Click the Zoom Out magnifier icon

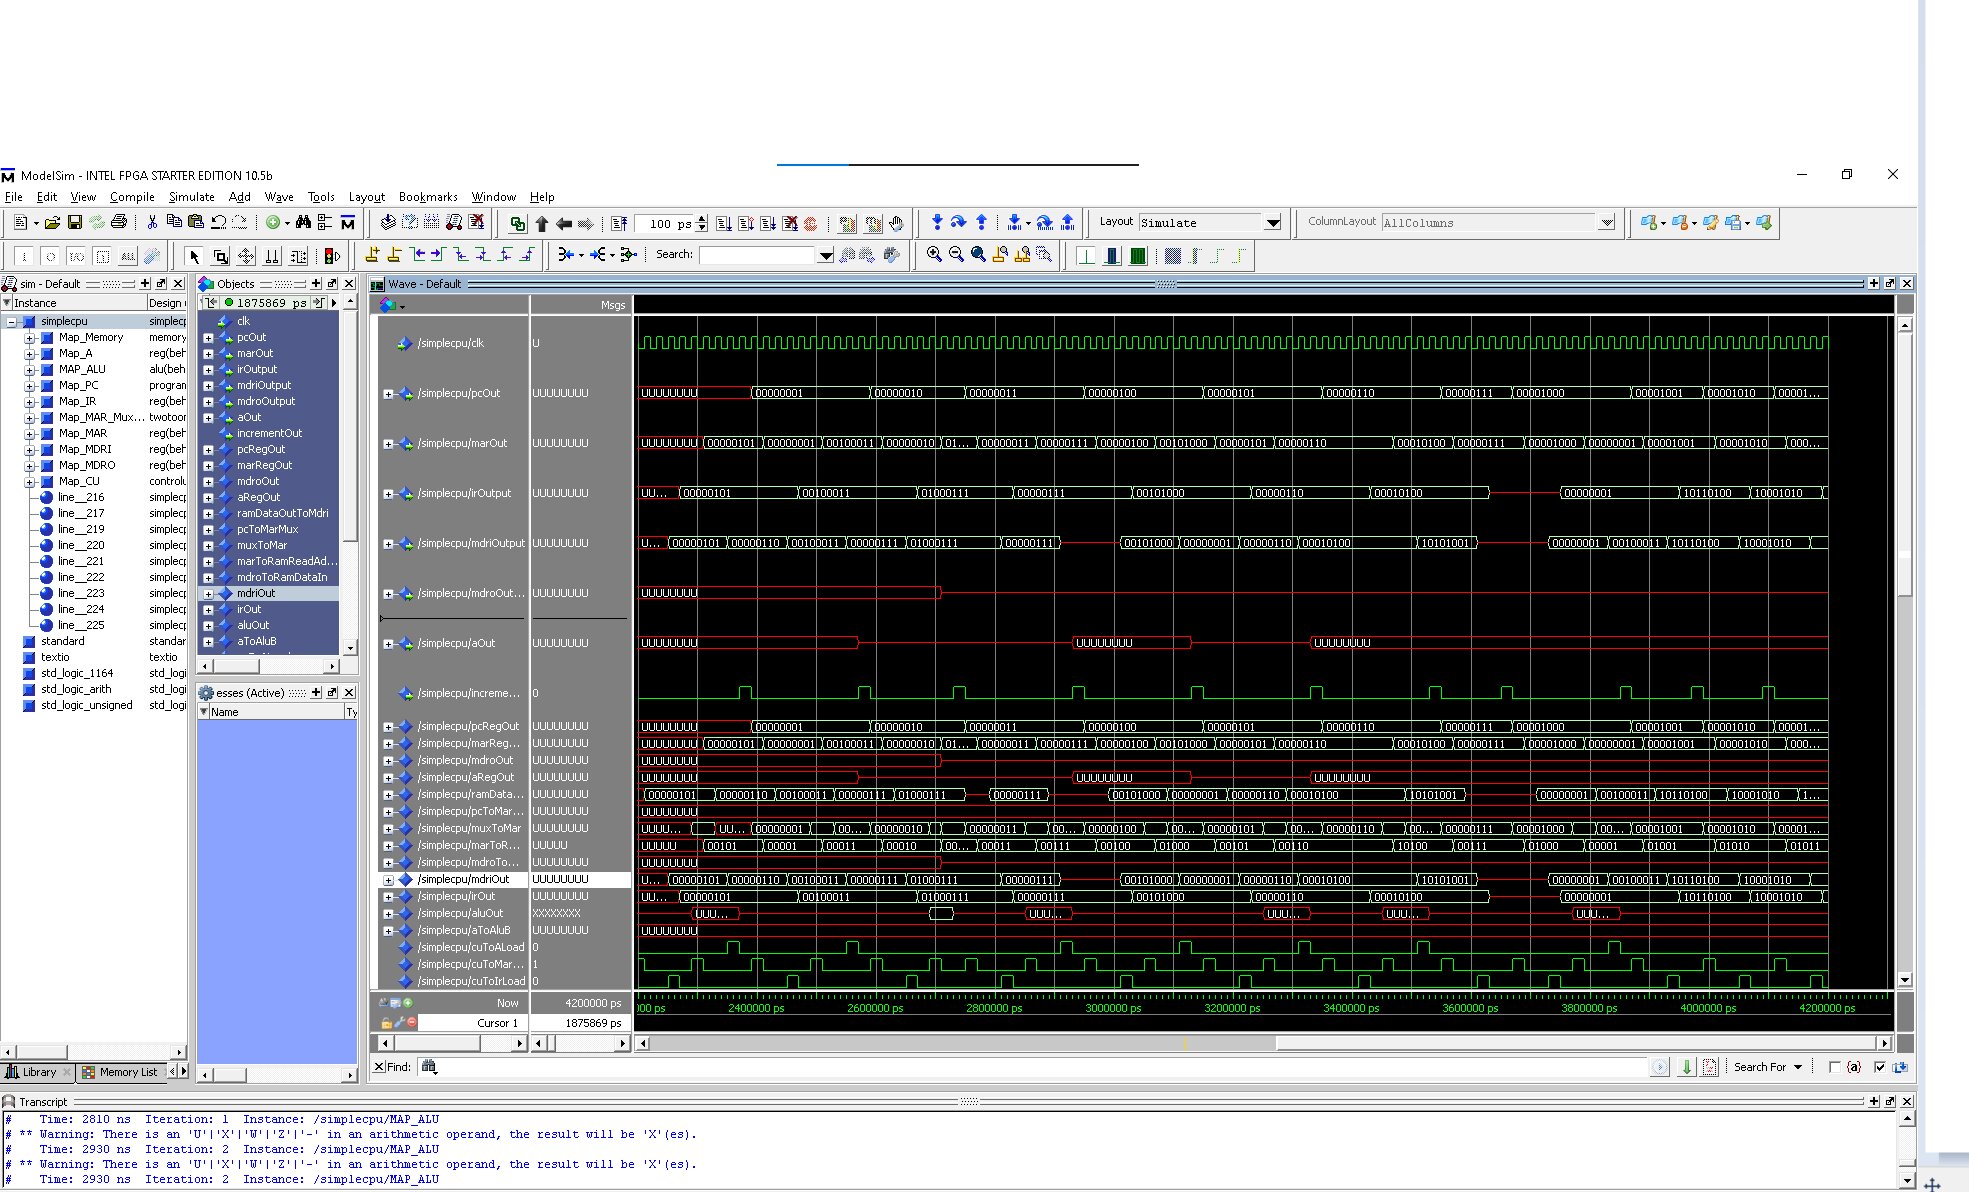(956, 255)
